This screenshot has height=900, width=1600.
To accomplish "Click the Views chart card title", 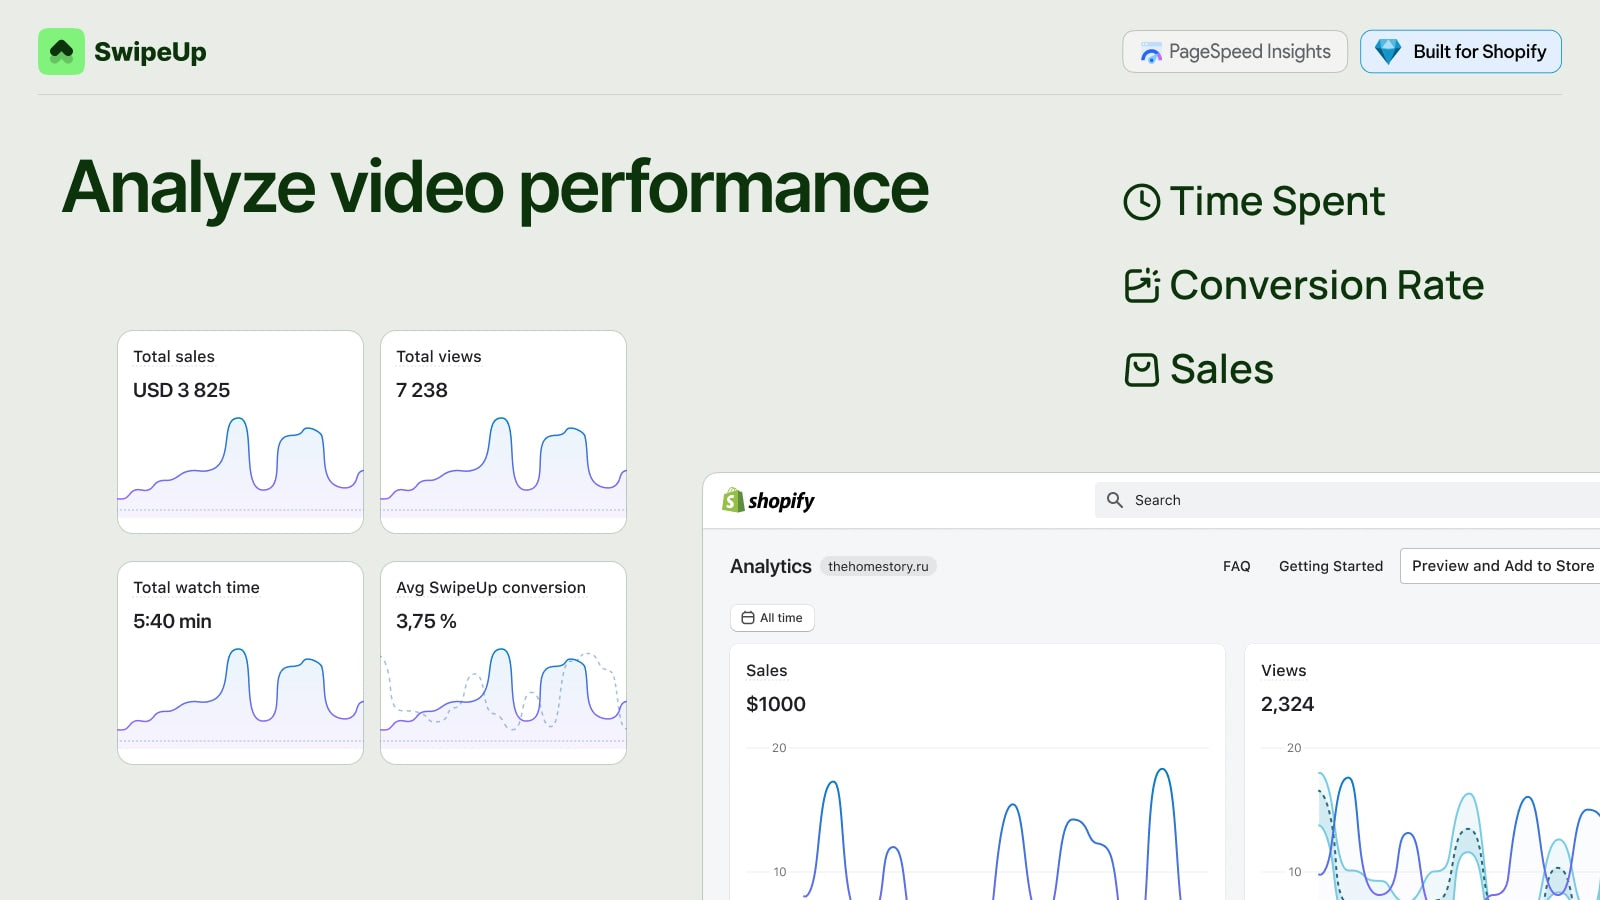I will [1283, 670].
